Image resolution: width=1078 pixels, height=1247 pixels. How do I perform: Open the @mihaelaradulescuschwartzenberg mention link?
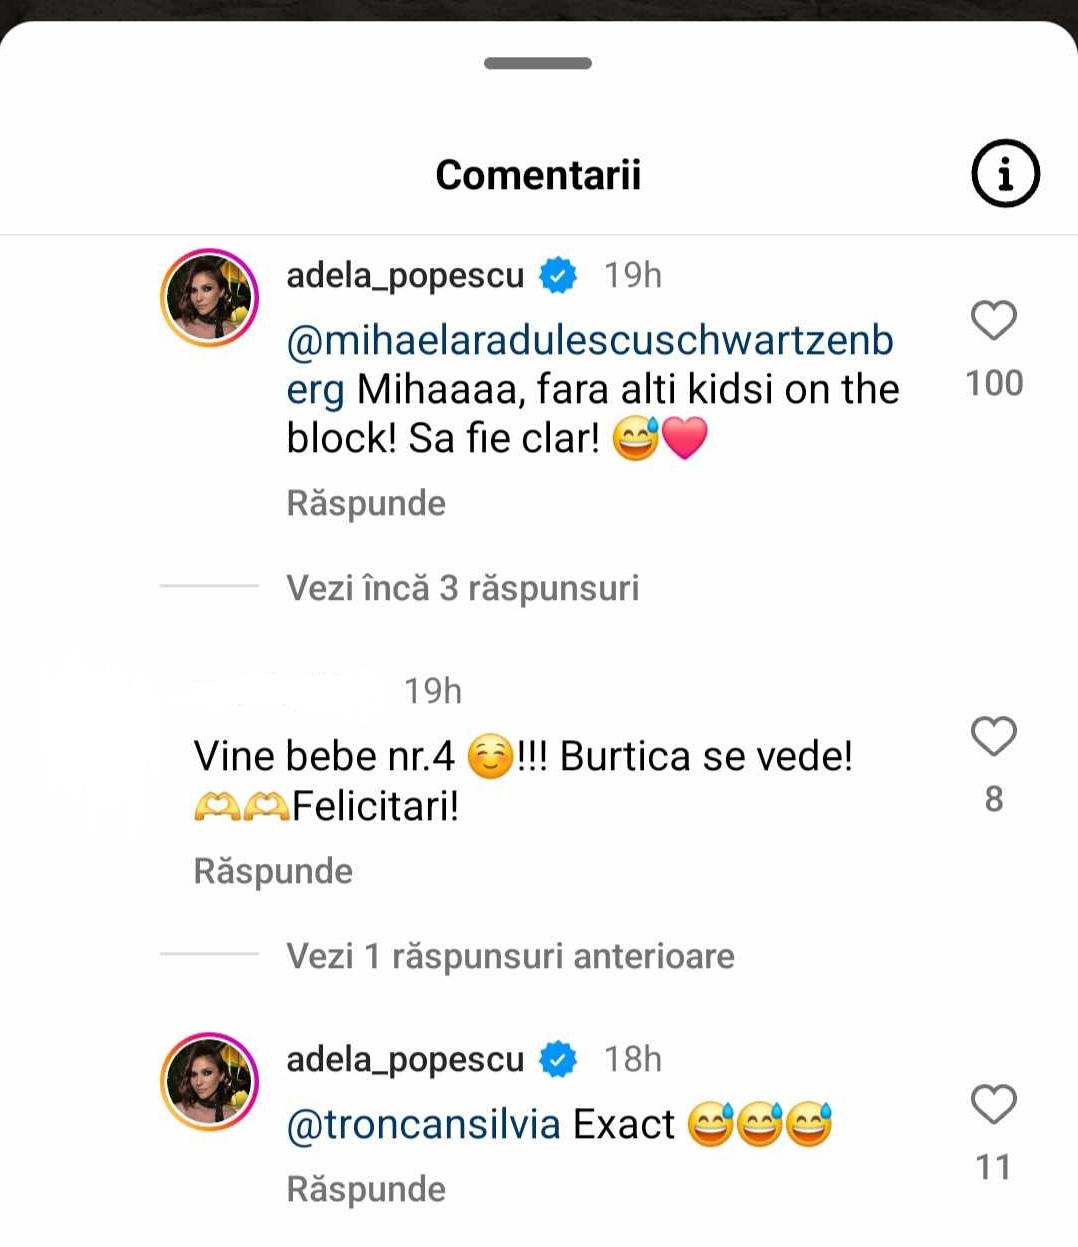590,341
